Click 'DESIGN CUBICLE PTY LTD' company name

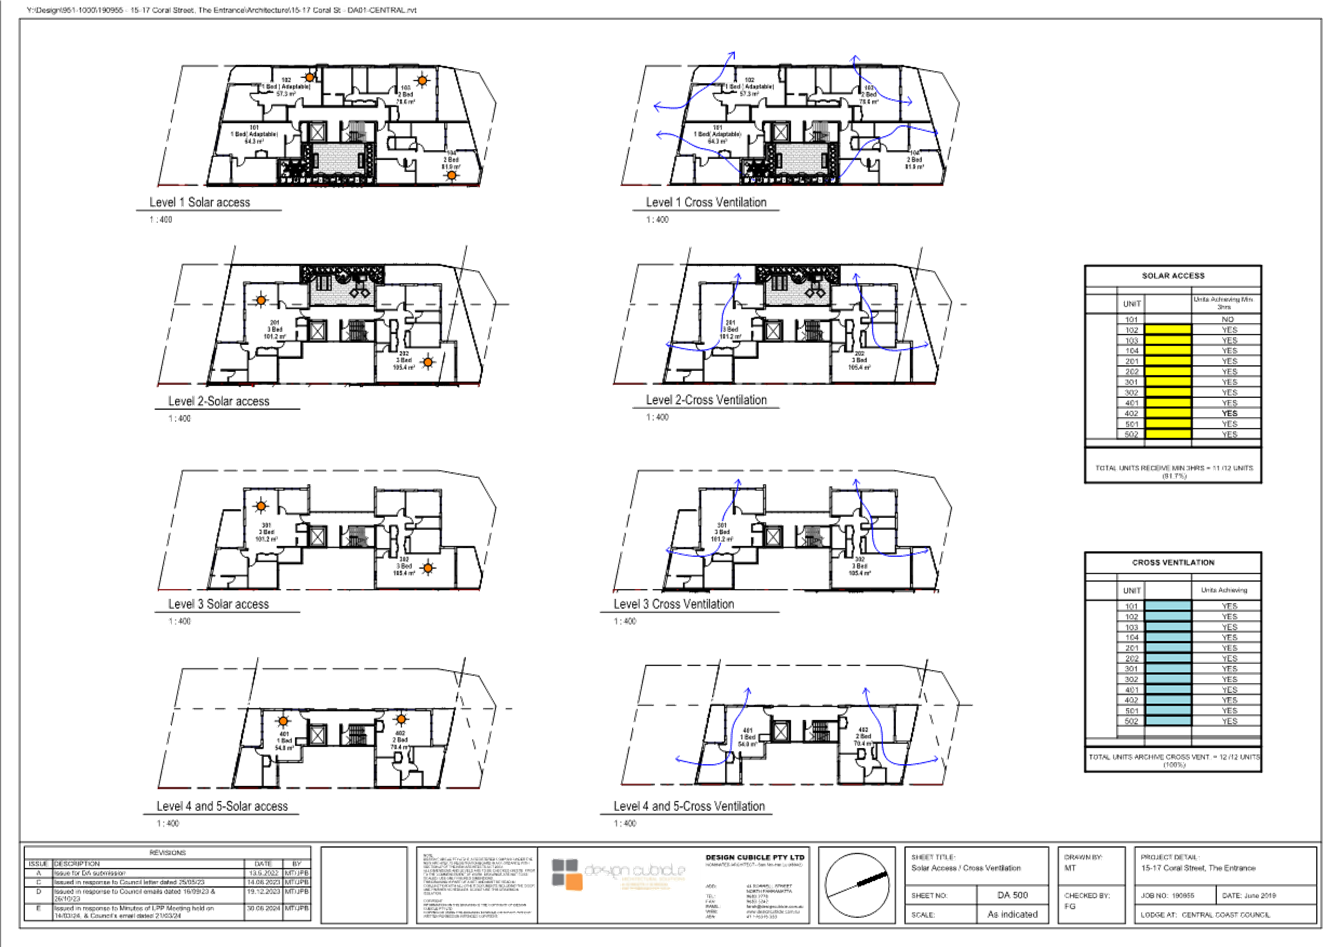755,858
